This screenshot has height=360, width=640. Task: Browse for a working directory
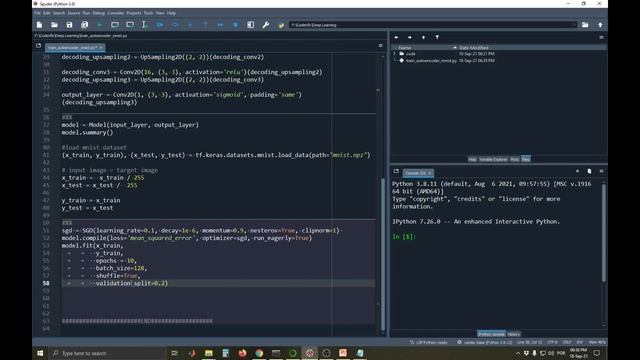pyautogui.click(x=585, y=25)
